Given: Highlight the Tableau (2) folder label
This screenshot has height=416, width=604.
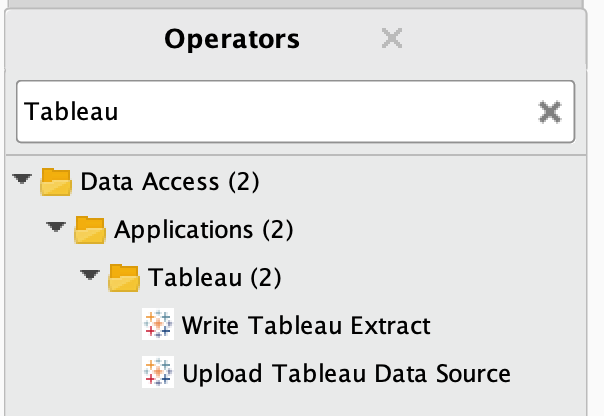Looking at the screenshot, I should pos(215,277).
